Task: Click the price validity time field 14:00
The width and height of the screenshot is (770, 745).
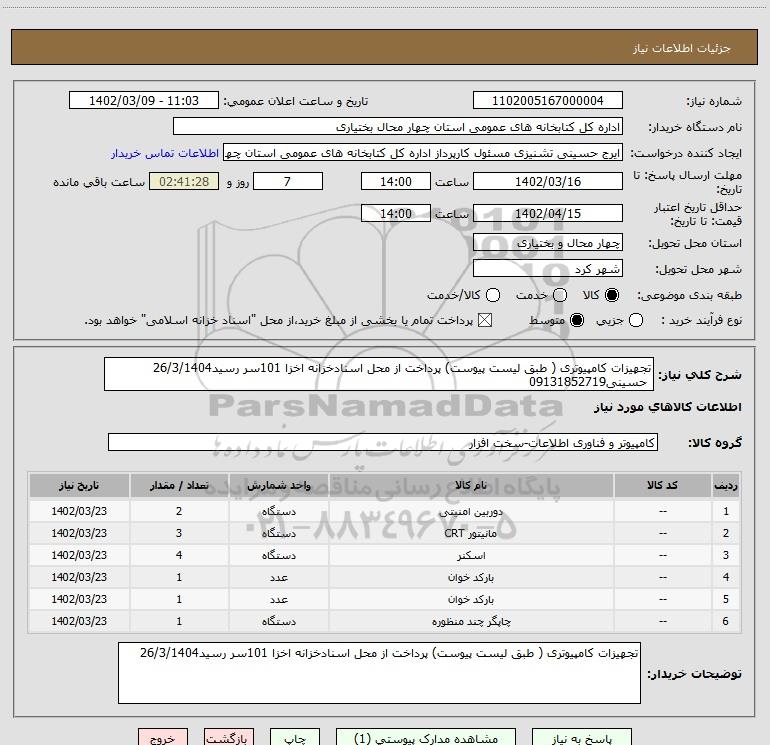Action: 396,213
